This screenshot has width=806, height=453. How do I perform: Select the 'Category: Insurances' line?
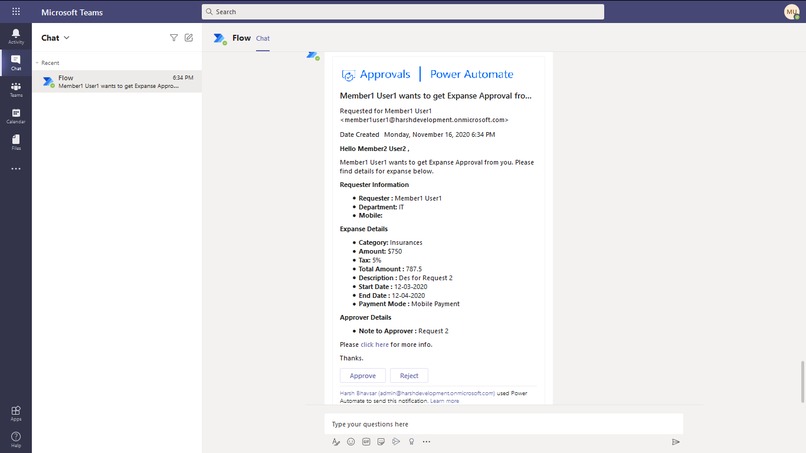click(390, 242)
